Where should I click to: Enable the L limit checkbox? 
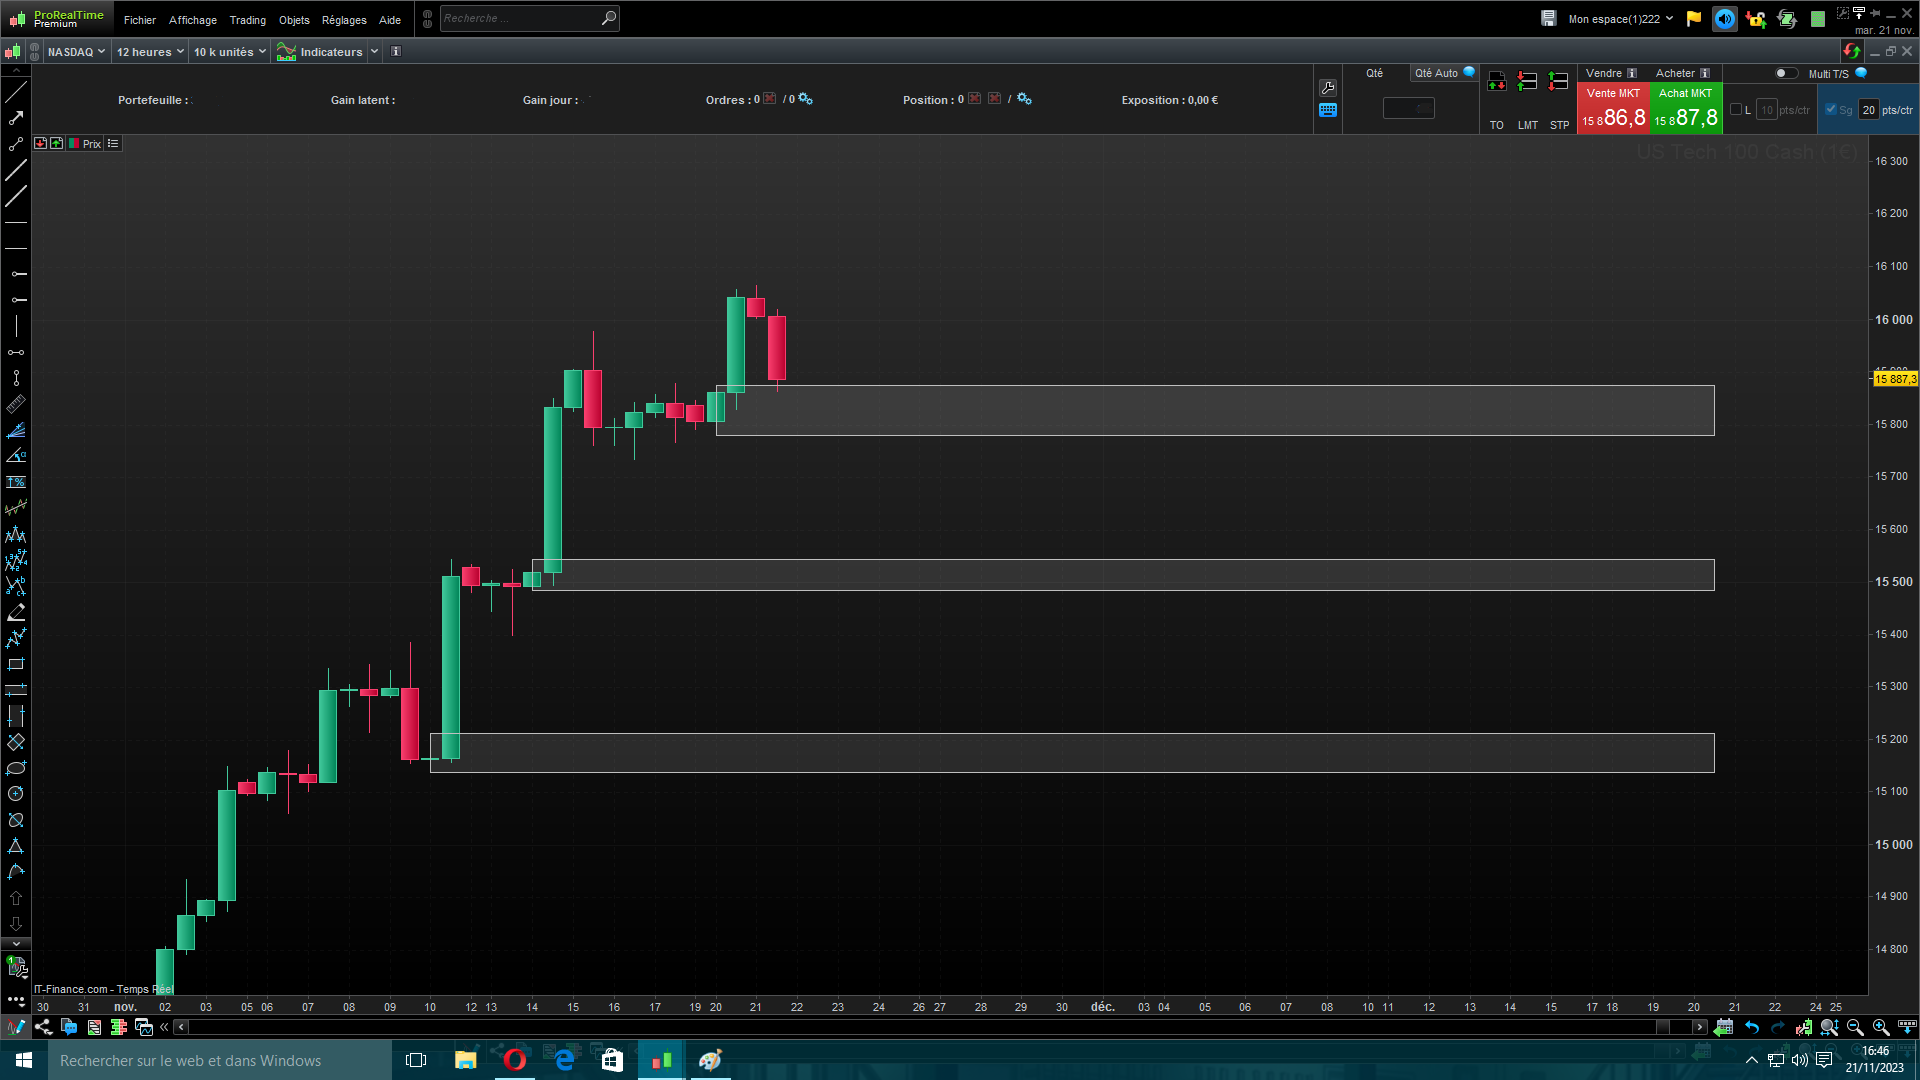point(1736,110)
